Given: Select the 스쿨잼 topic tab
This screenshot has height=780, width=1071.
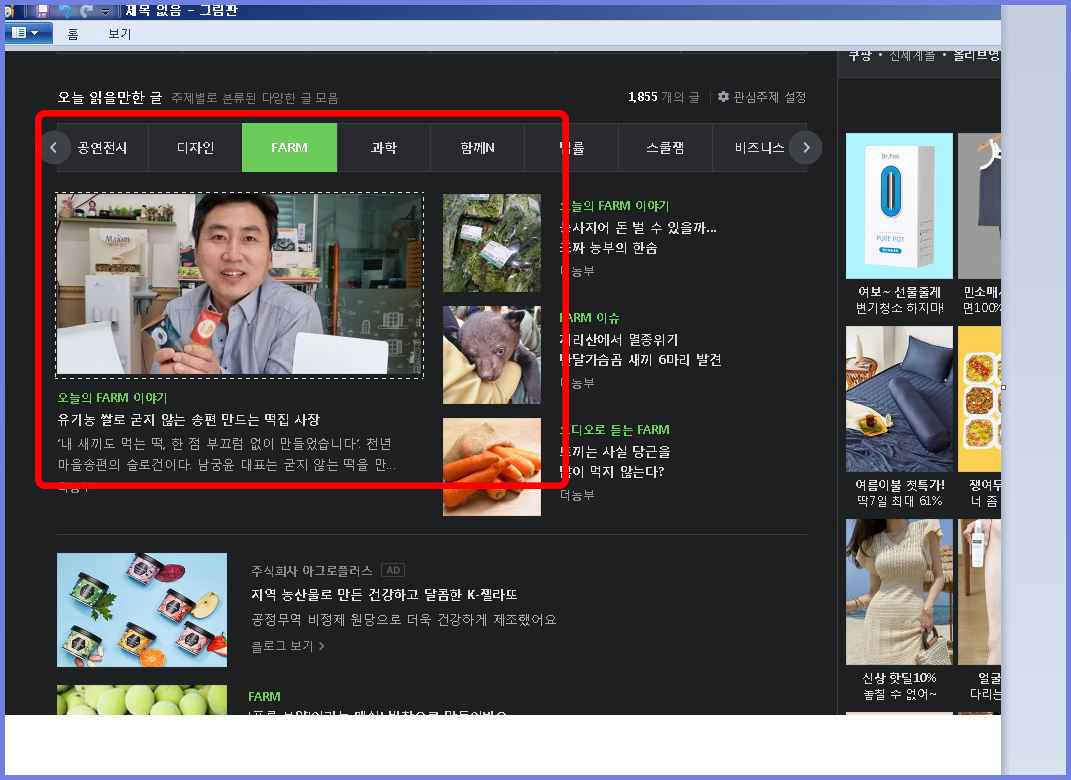Looking at the screenshot, I should pyautogui.click(x=665, y=148).
